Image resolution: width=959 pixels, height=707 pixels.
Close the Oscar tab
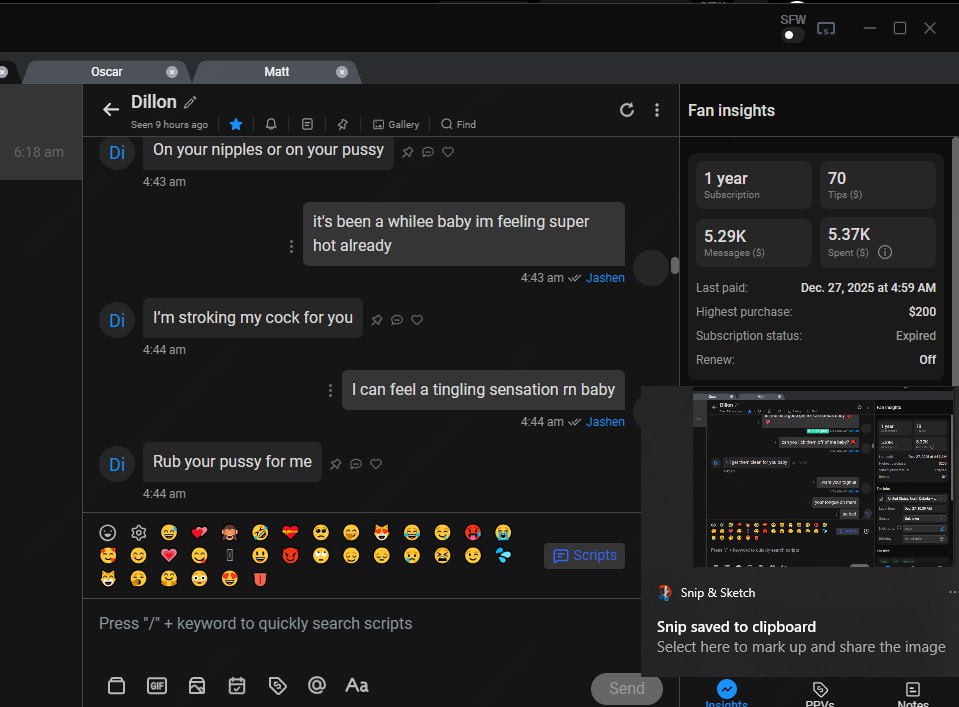(x=172, y=72)
